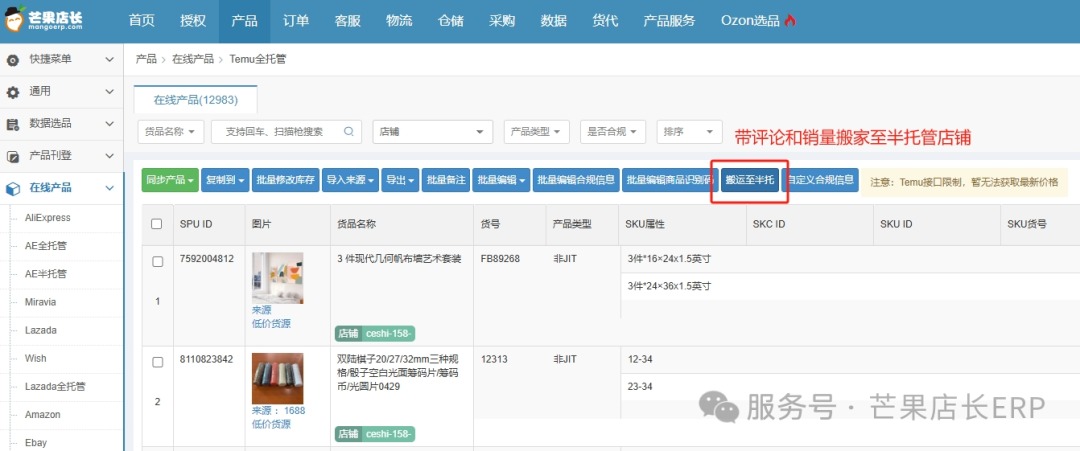Viewport: 1080px width, 451px height.
Task: Expand the 产品刊登 sidebar section
Action: click(x=109, y=156)
